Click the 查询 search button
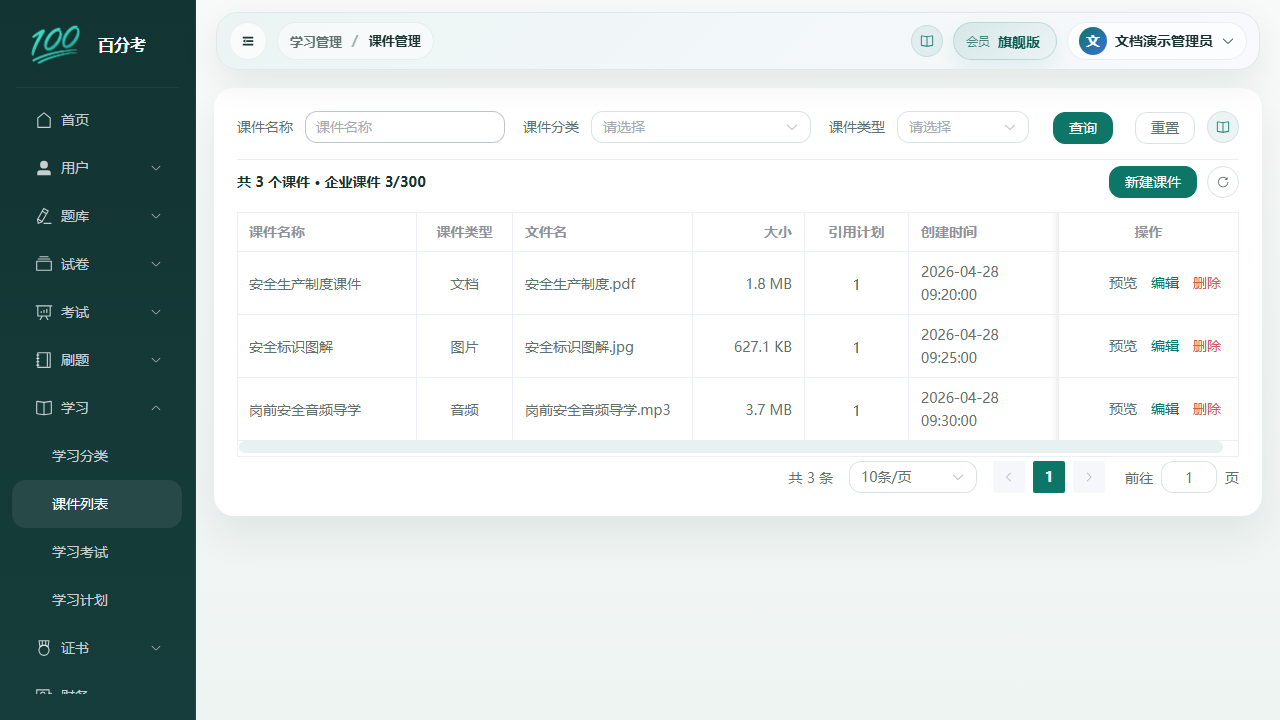Image resolution: width=1280 pixels, height=720 pixels. (1083, 128)
